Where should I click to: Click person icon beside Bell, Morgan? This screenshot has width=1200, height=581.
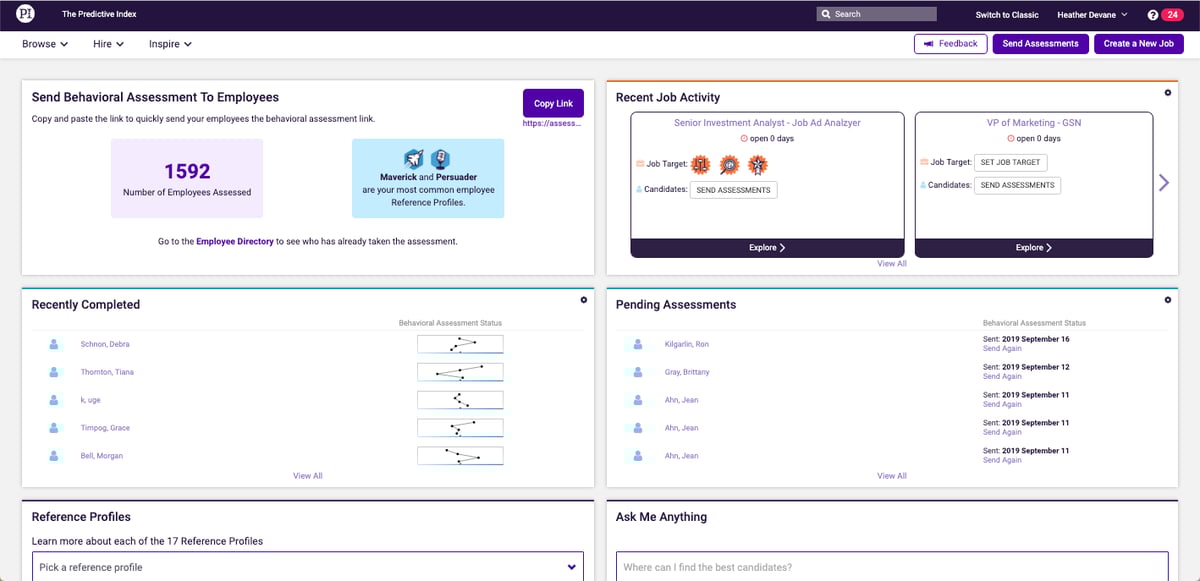click(54, 456)
